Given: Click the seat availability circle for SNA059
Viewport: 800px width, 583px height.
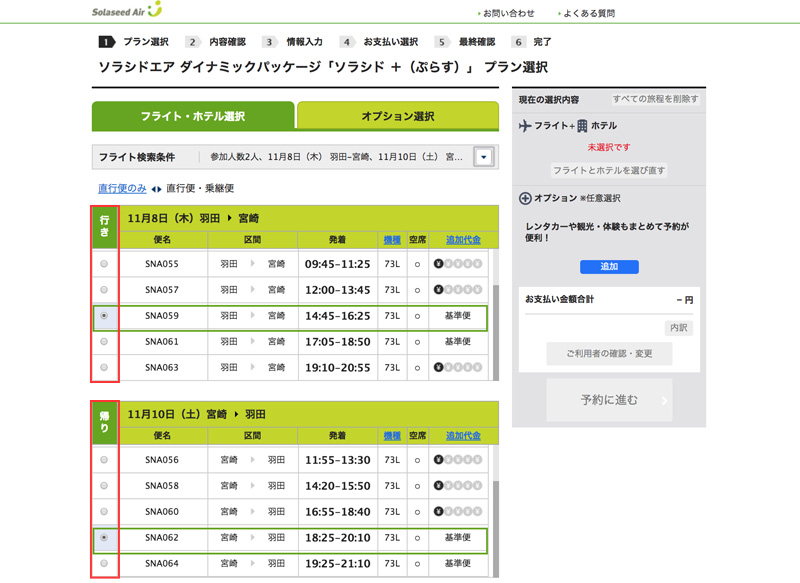Looking at the screenshot, I should click(417, 316).
